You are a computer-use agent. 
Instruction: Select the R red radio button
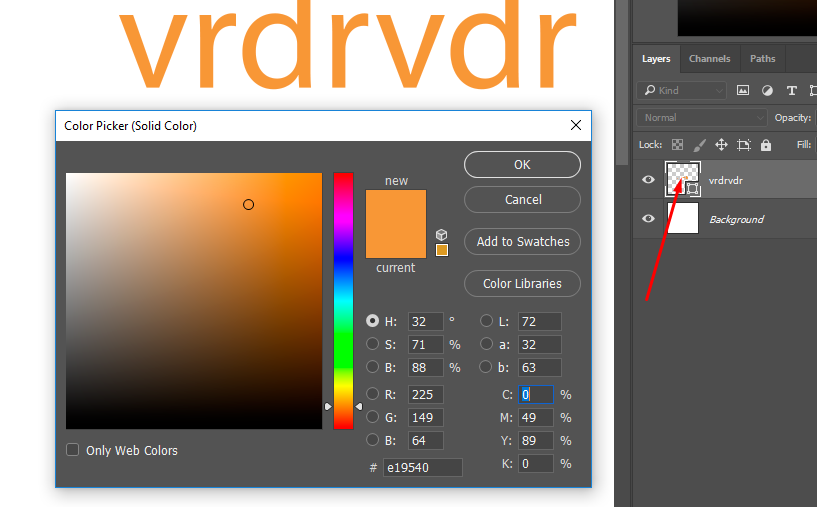[372, 393]
